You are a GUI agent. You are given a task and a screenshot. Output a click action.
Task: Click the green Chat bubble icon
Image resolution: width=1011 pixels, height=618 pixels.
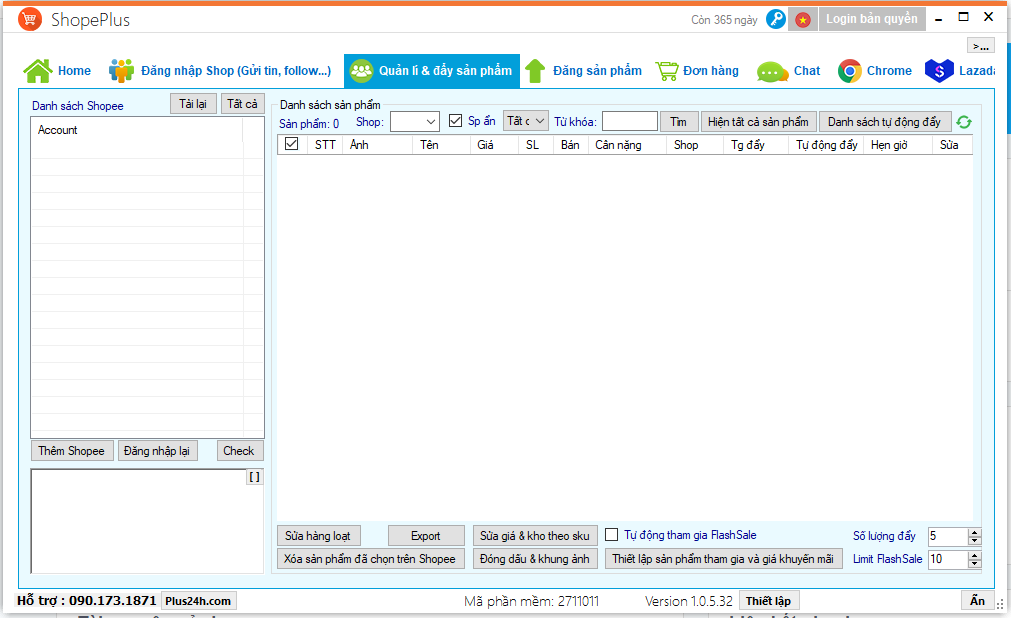tap(772, 72)
